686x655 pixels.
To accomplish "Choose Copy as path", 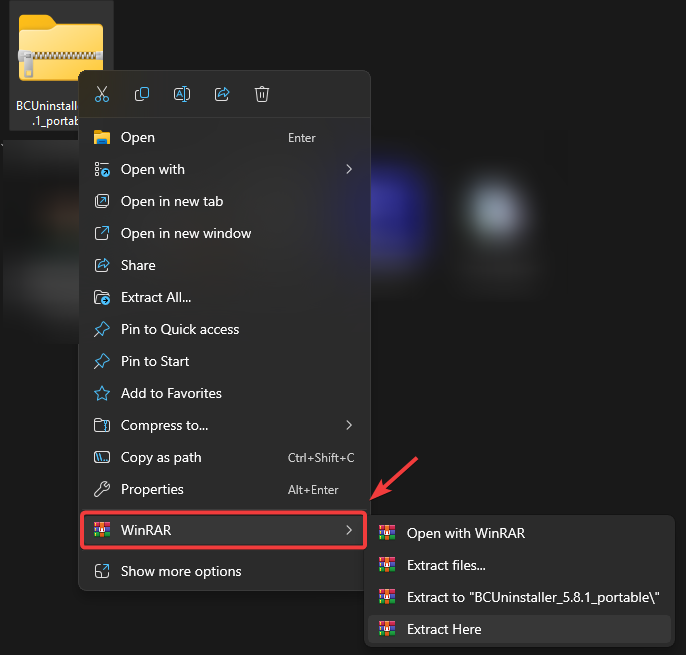I will (224, 458).
